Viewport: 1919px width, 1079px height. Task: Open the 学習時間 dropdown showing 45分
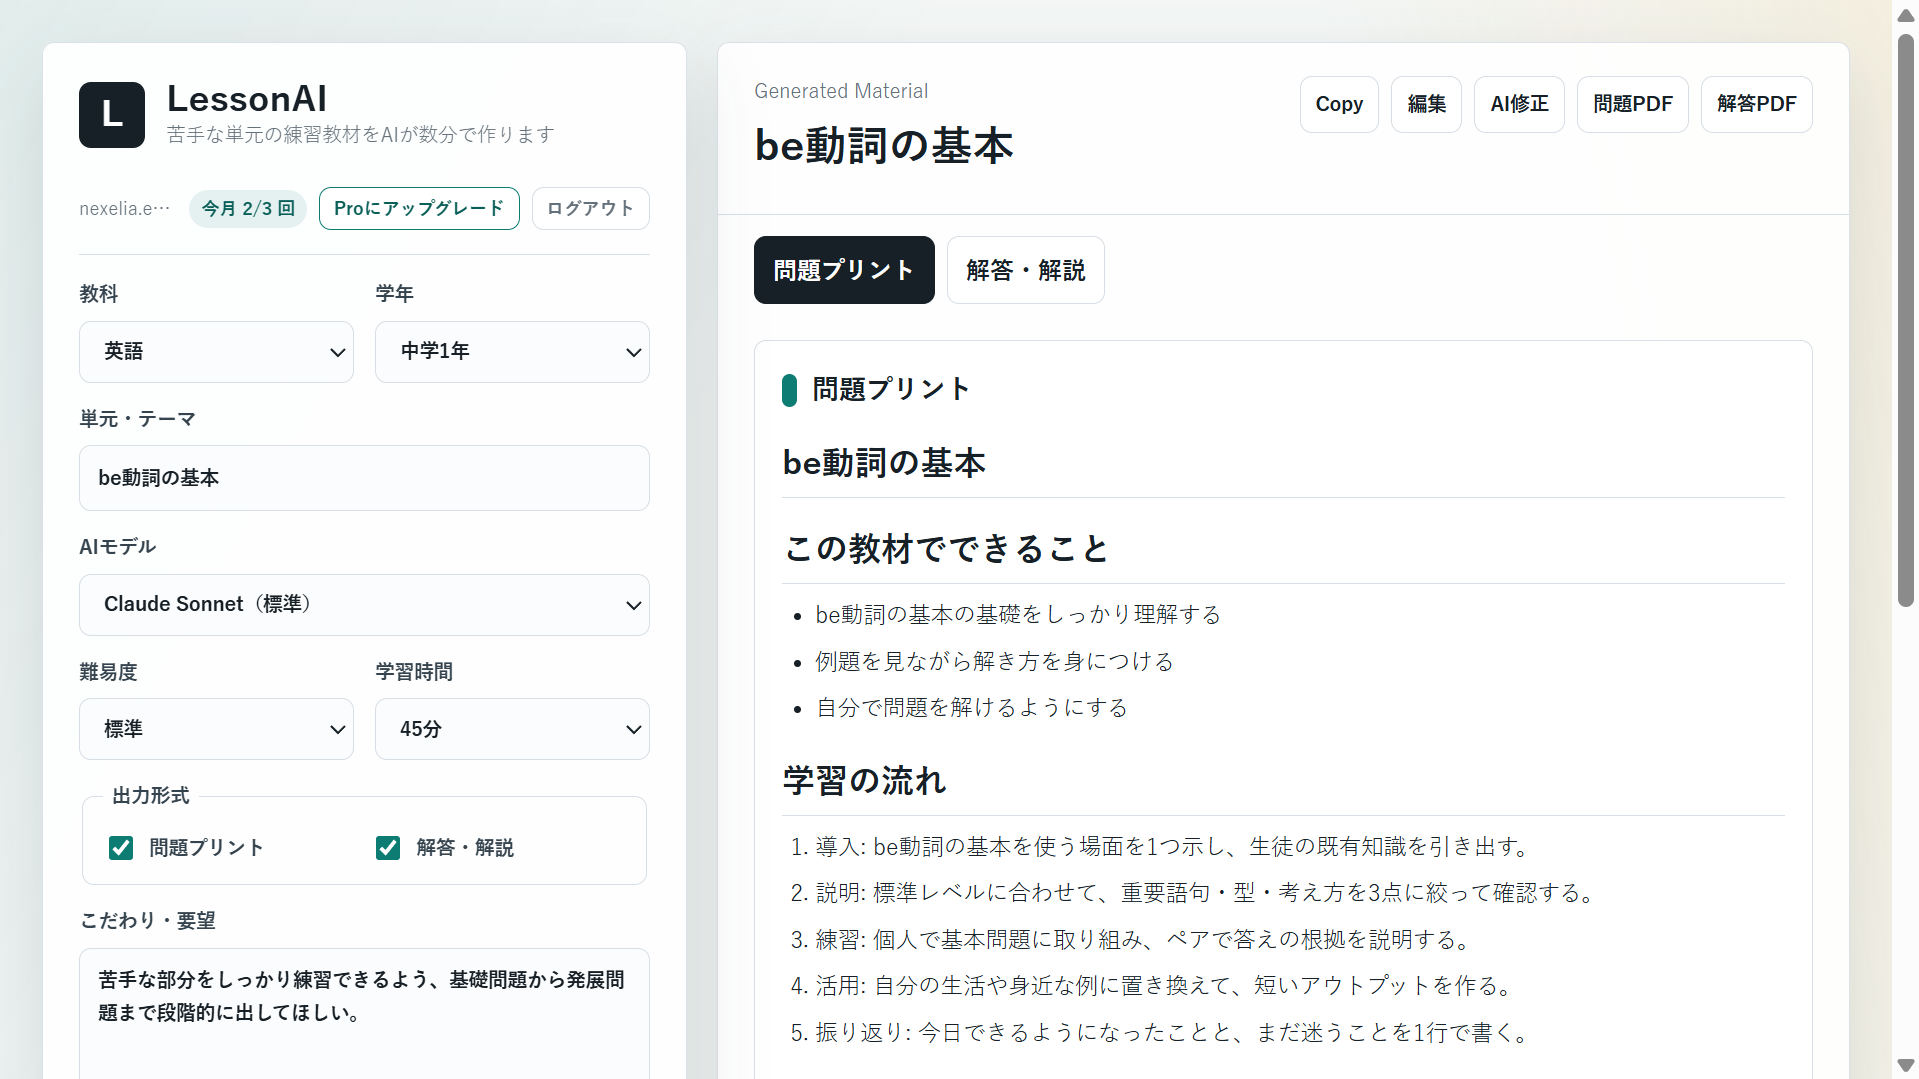(x=512, y=729)
